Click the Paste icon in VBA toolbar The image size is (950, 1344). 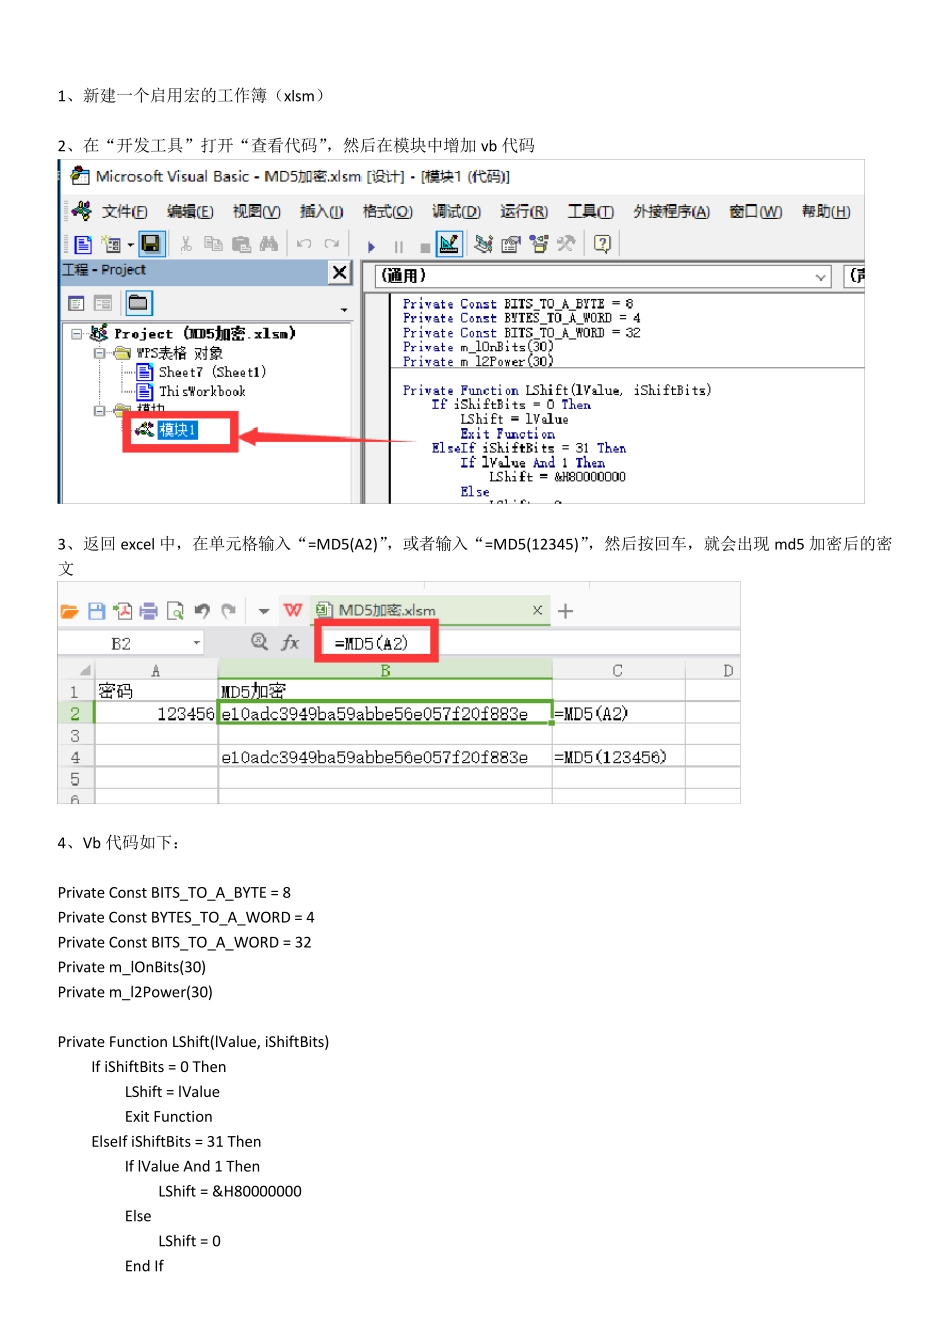pos(241,244)
